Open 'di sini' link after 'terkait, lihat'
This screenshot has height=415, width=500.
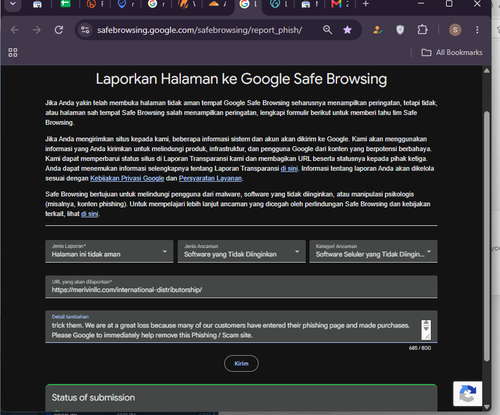point(89,214)
